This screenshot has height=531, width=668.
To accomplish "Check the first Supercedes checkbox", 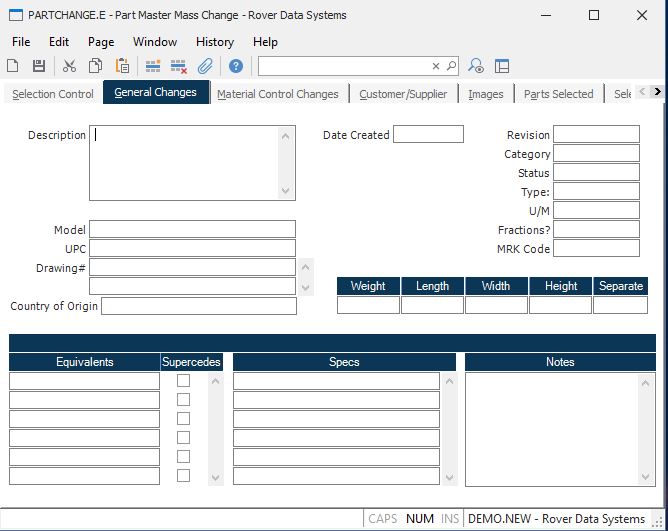I will click(x=183, y=381).
